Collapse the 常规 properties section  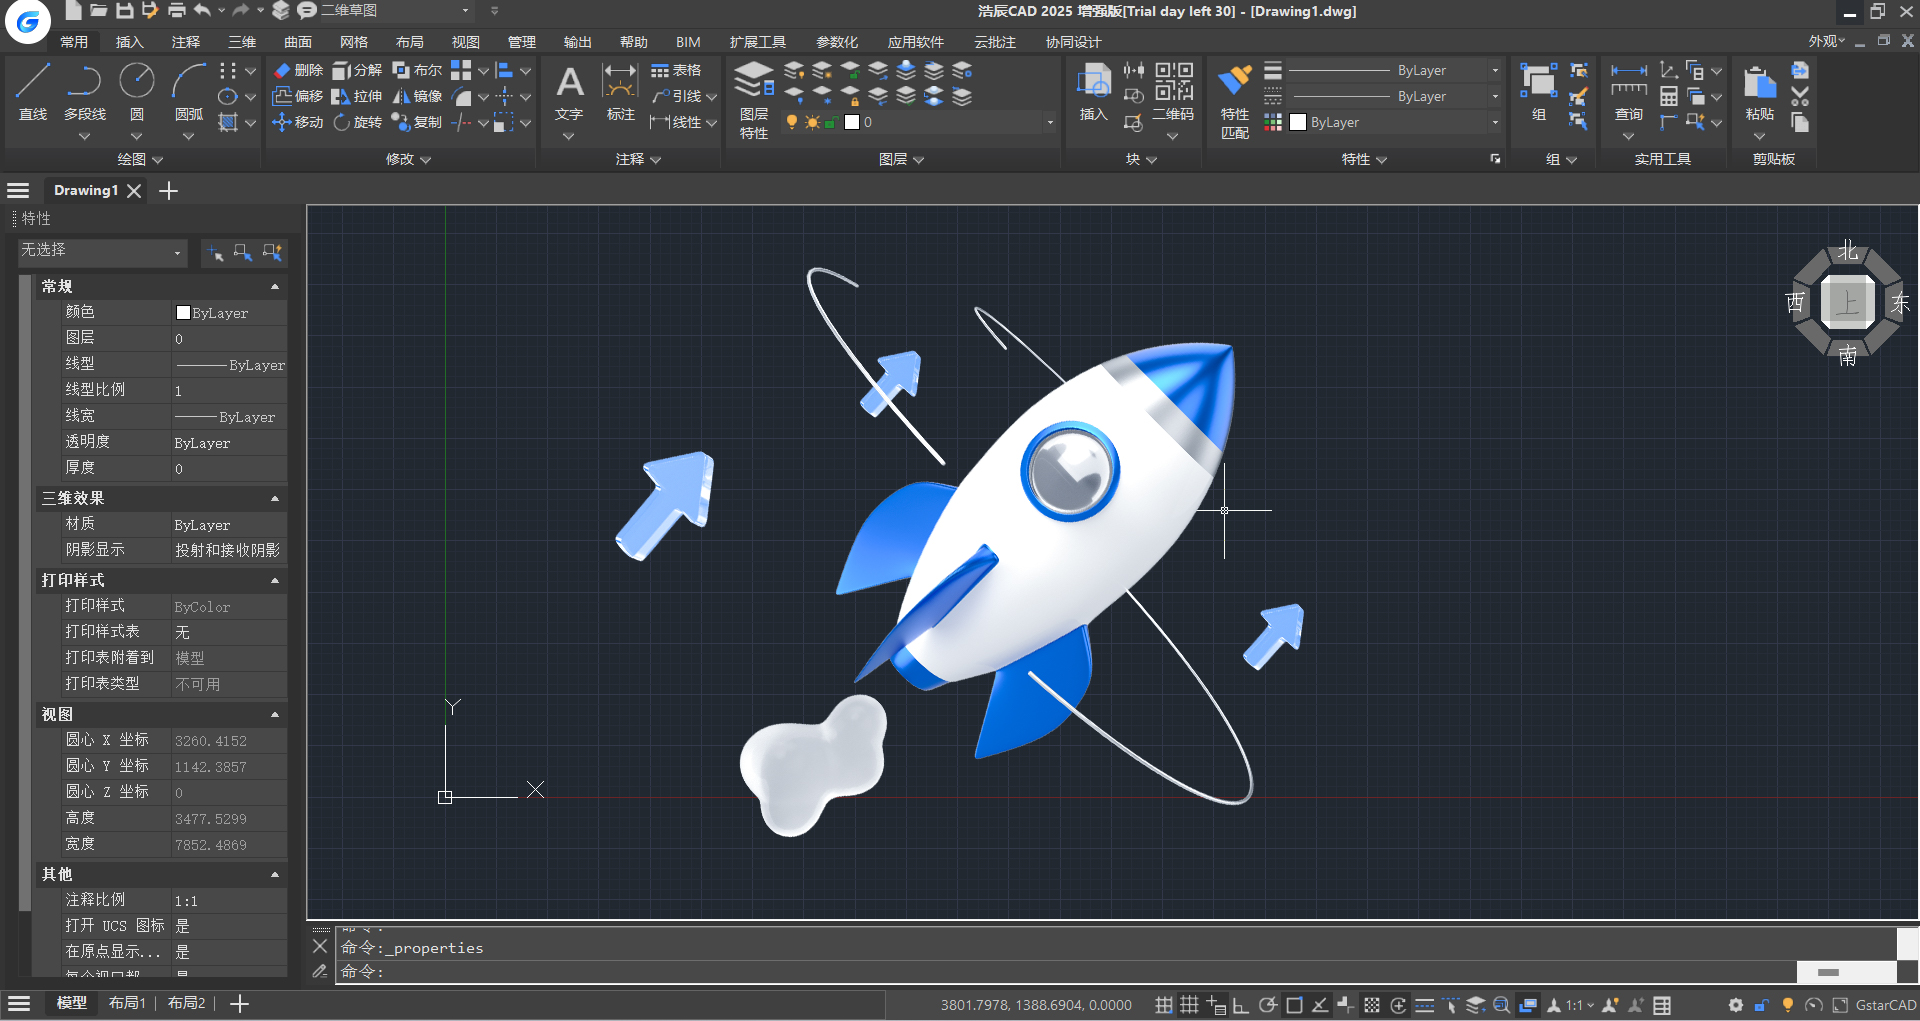pyautogui.click(x=275, y=287)
